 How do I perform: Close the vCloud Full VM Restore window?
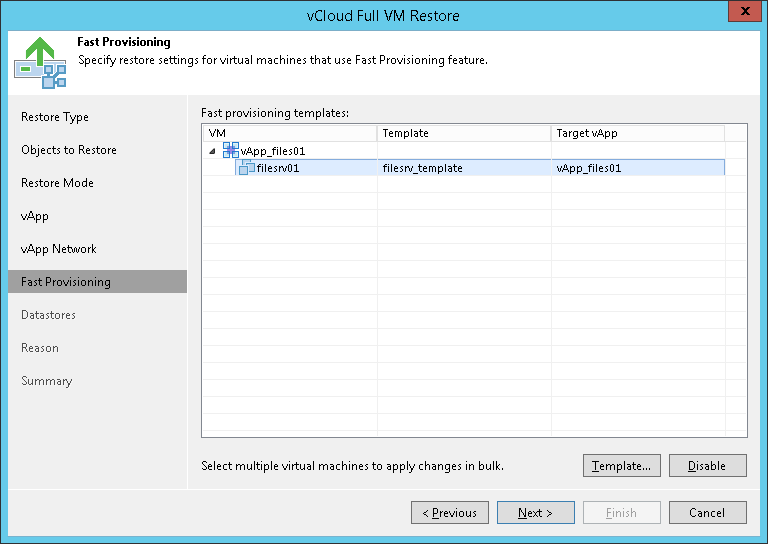click(742, 14)
